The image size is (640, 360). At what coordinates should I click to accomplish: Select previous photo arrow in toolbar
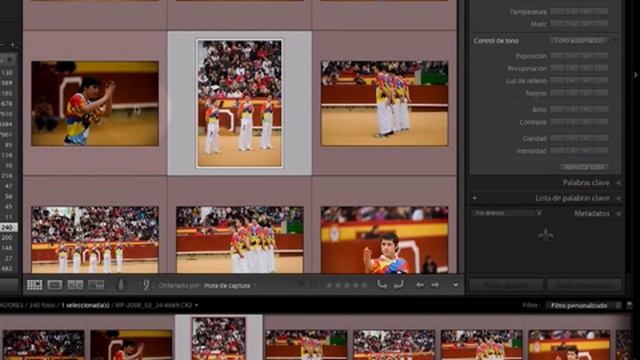click(x=420, y=285)
